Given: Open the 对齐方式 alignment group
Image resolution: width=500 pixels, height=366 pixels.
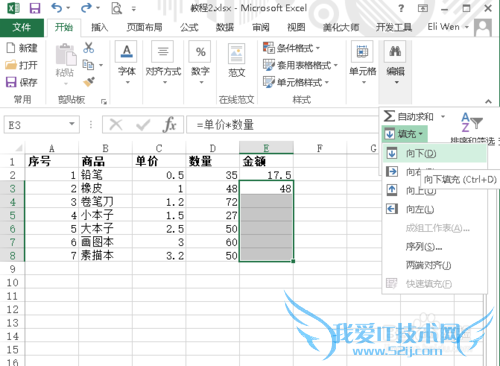Looking at the screenshot, I should (x=163, y=62).
